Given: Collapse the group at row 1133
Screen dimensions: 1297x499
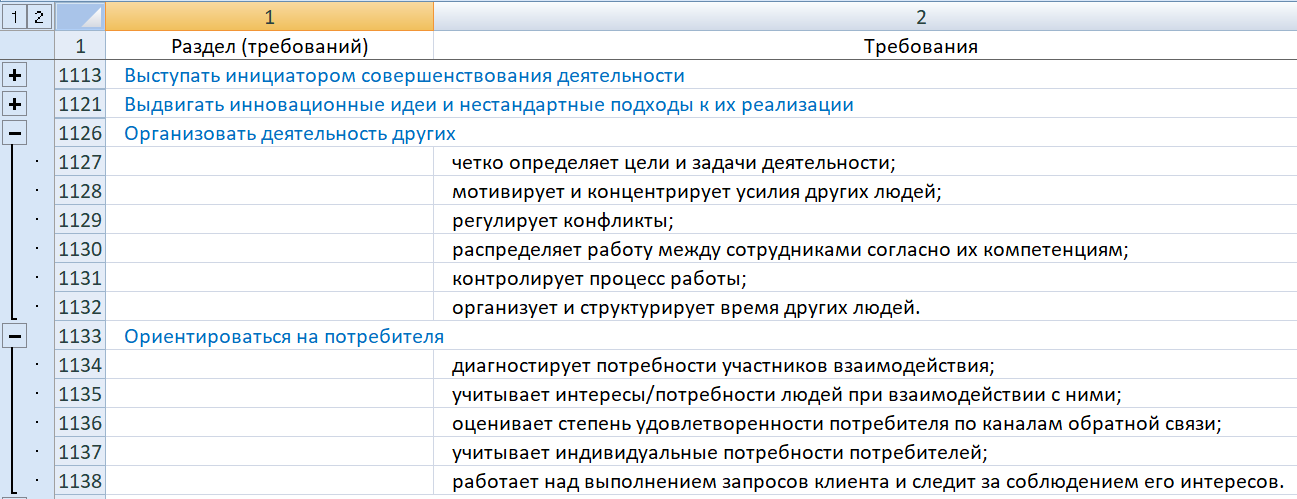Looking at the screenshot, I should [x=15, y=337].
